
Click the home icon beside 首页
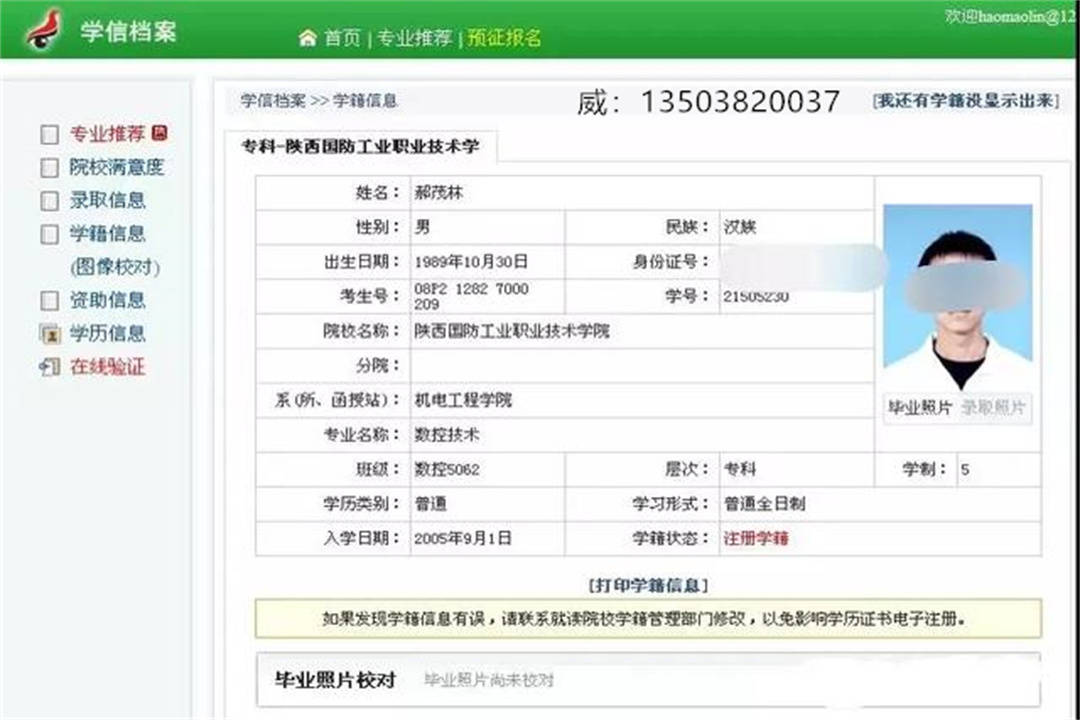click(x=306, y=37)
